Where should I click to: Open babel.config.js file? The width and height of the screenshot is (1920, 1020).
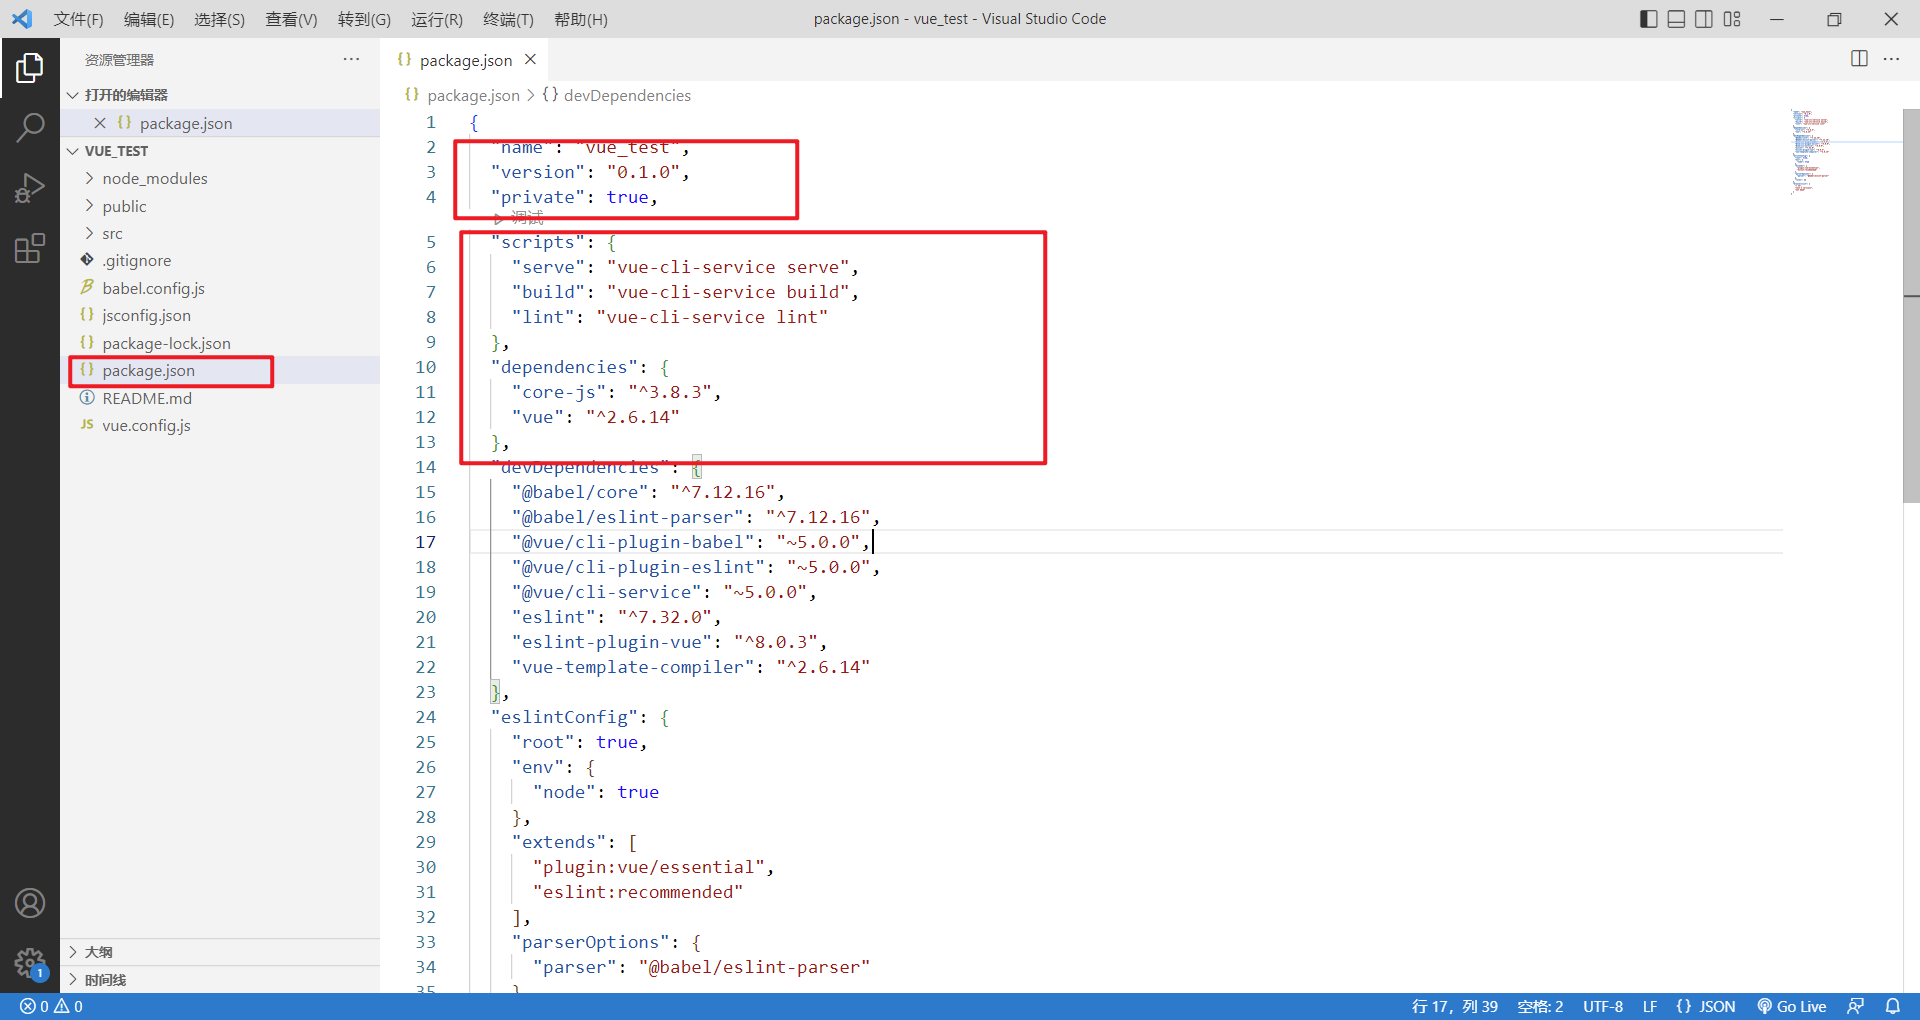click(220, 288)
